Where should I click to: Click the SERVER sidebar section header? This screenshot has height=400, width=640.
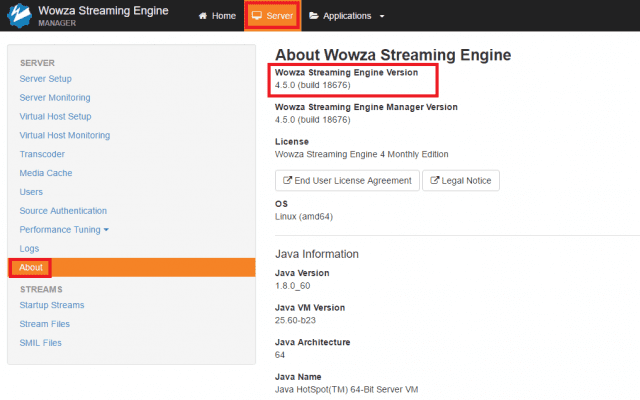[37, 63]
